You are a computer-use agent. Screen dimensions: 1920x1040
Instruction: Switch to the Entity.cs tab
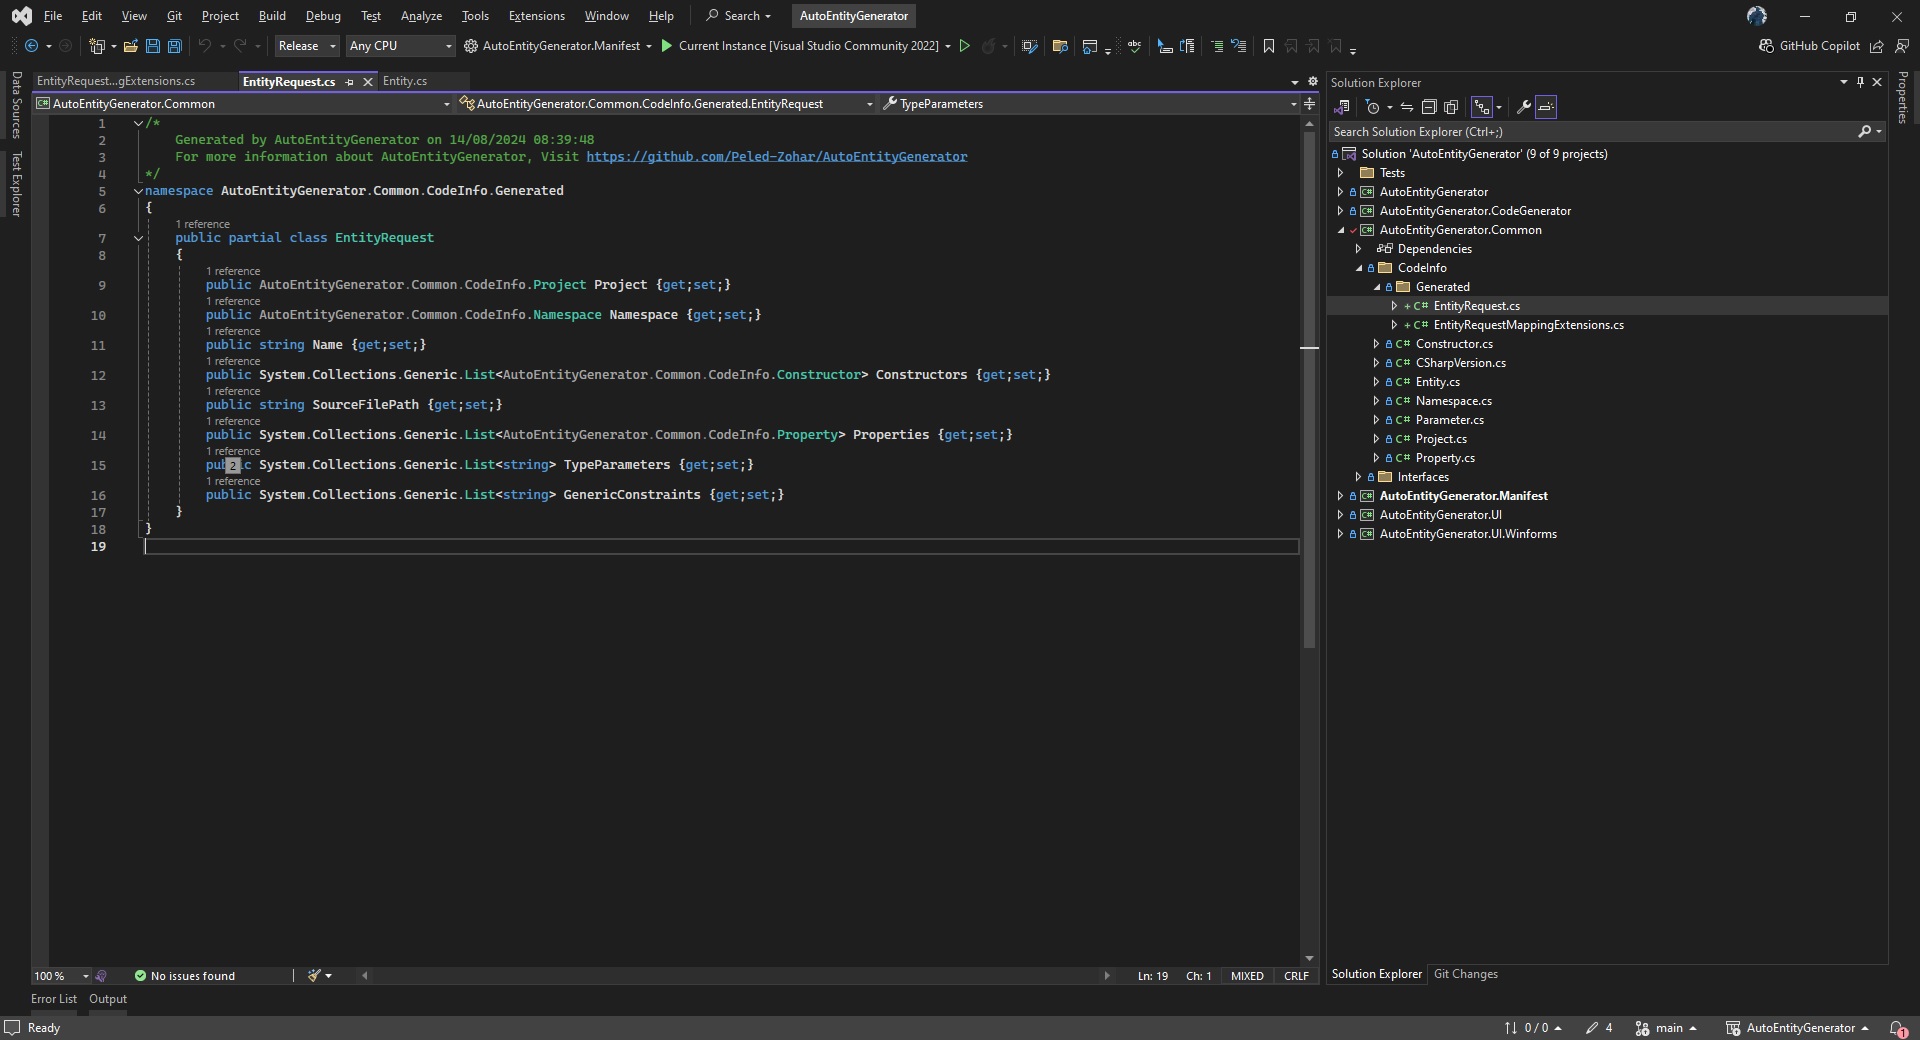pos(405,81)
